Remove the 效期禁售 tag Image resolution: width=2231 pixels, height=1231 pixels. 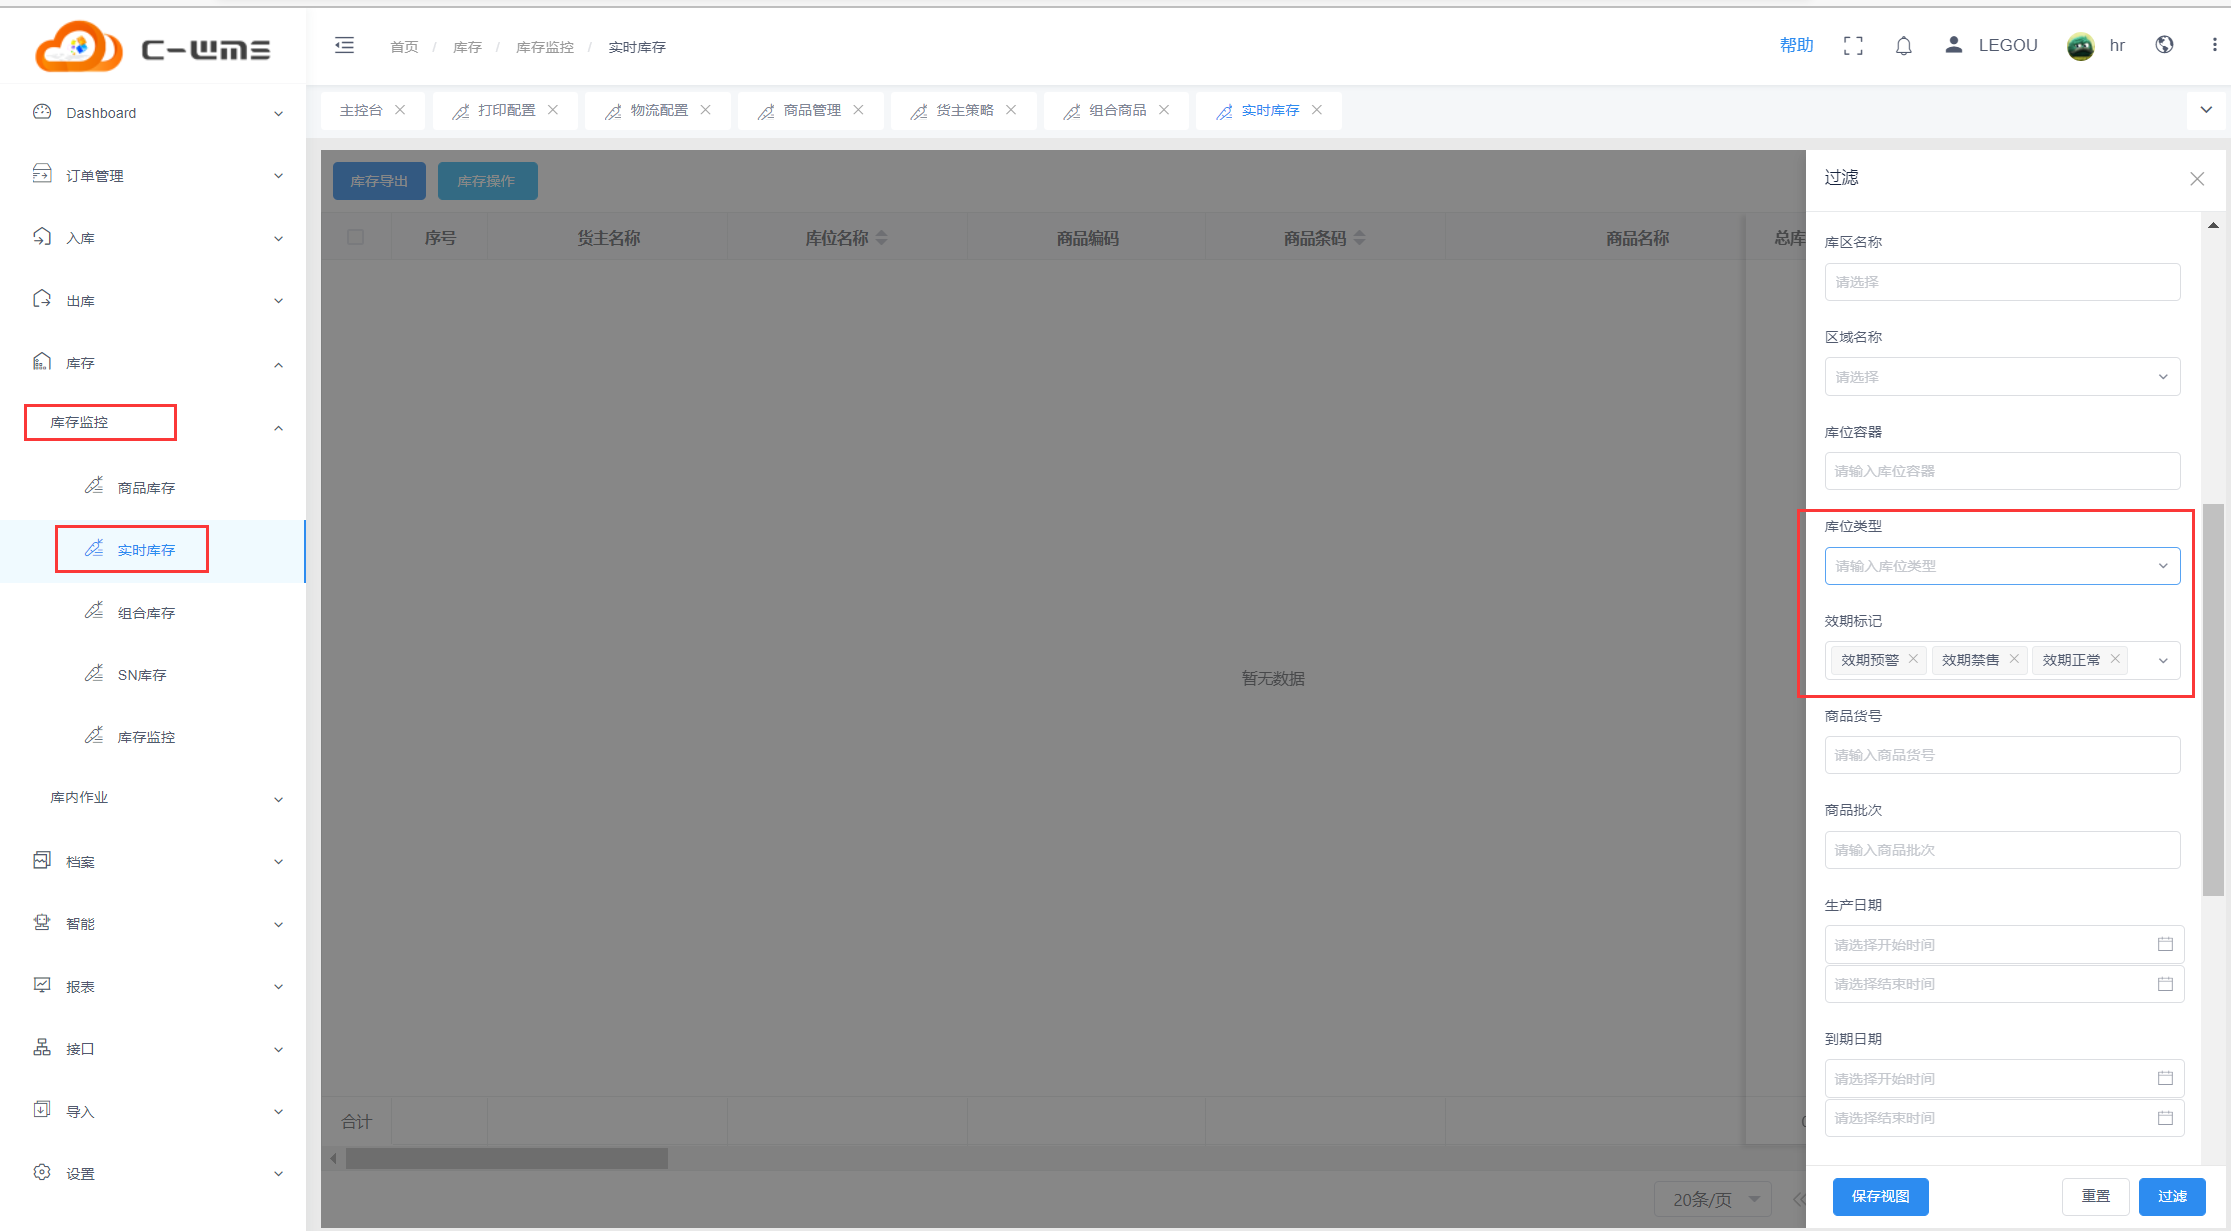point(2014,659)
